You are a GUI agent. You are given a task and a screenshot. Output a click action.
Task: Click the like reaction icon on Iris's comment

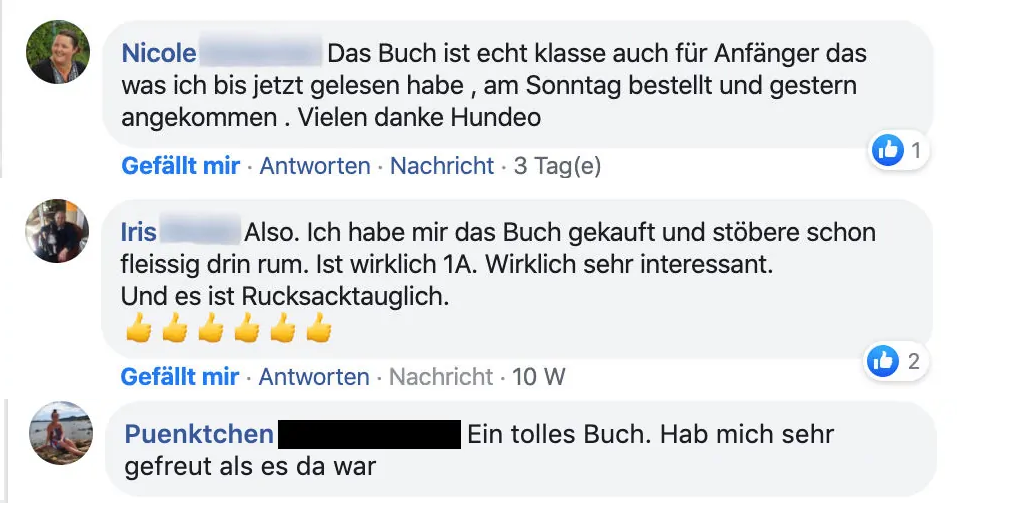point(884,362)
